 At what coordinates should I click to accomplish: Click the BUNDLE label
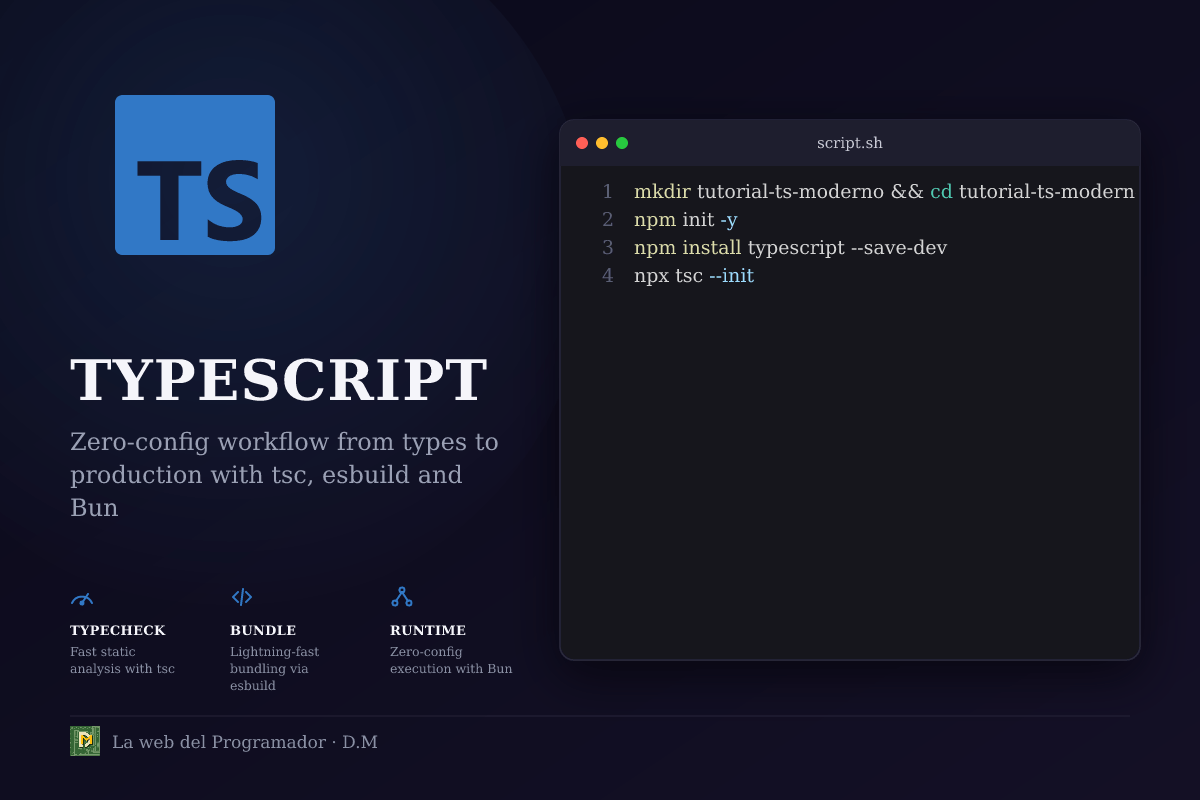263,631
